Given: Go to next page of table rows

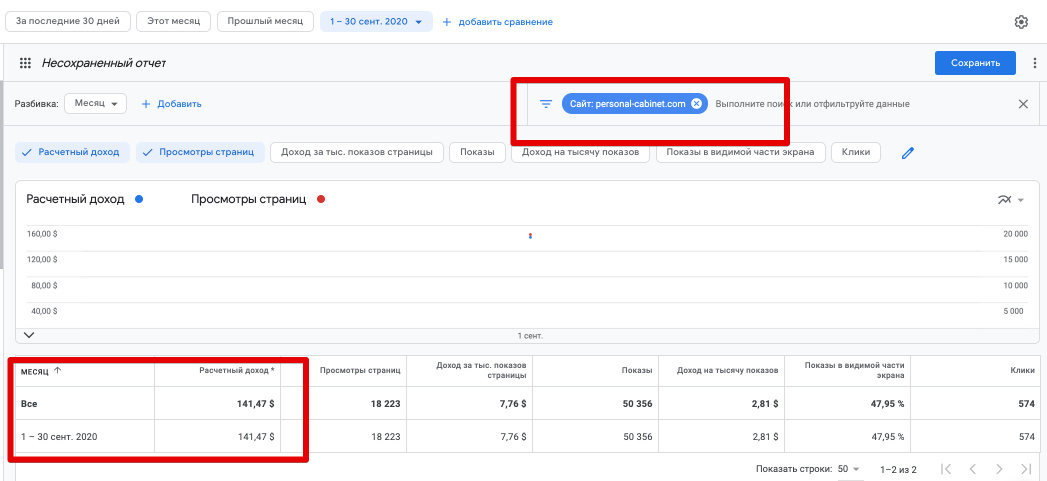Looking at the screenshot, I should pos(998,469).
